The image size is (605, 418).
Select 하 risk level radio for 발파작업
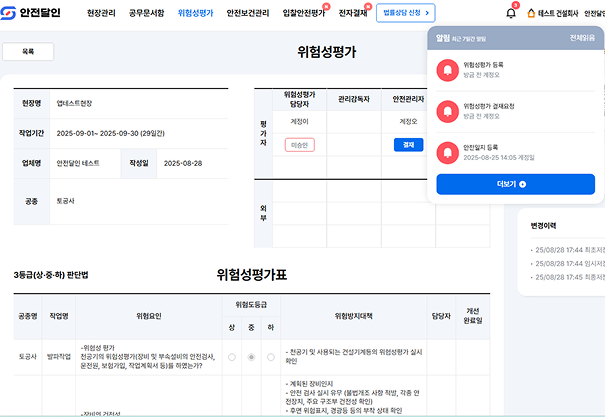click(x=270, y=356)
